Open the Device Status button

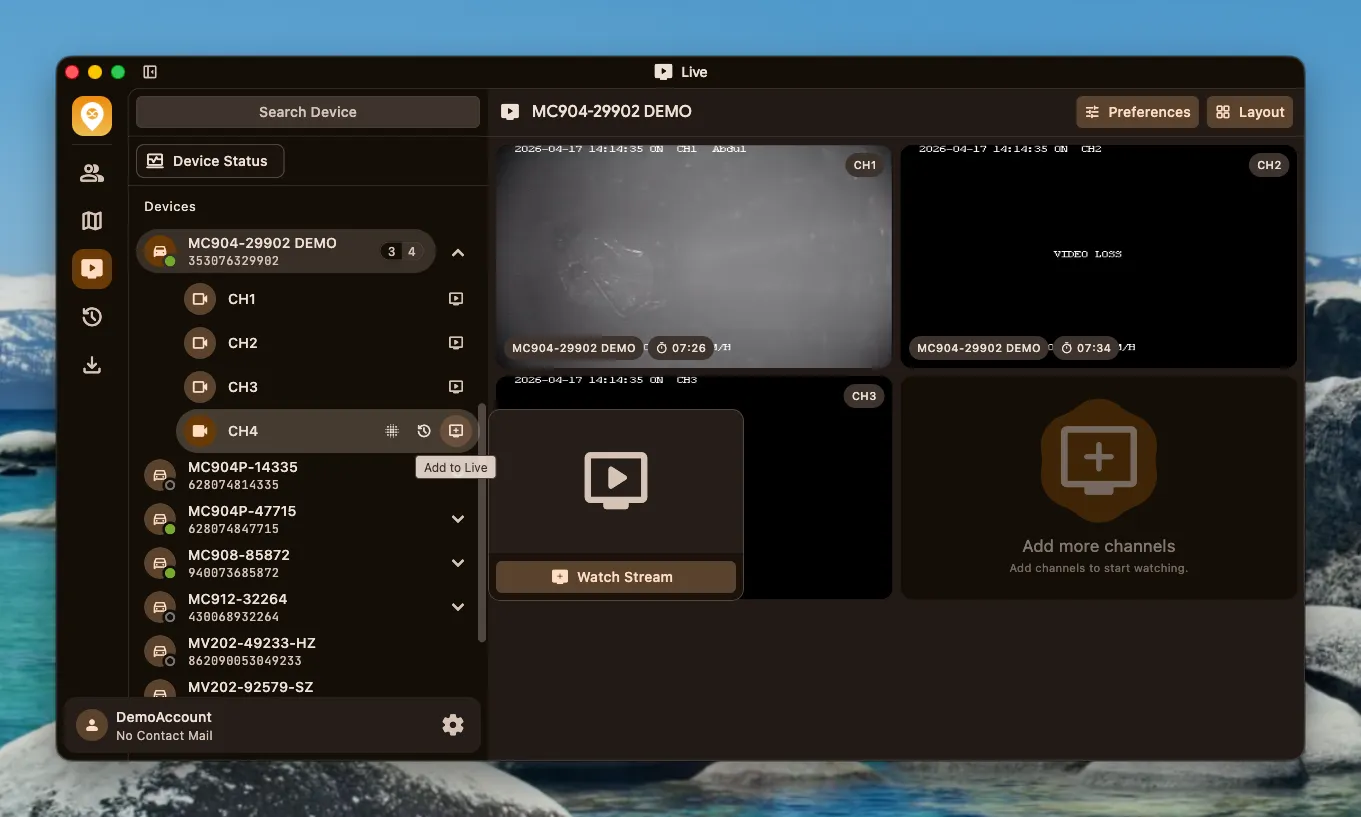pos(210,161)
